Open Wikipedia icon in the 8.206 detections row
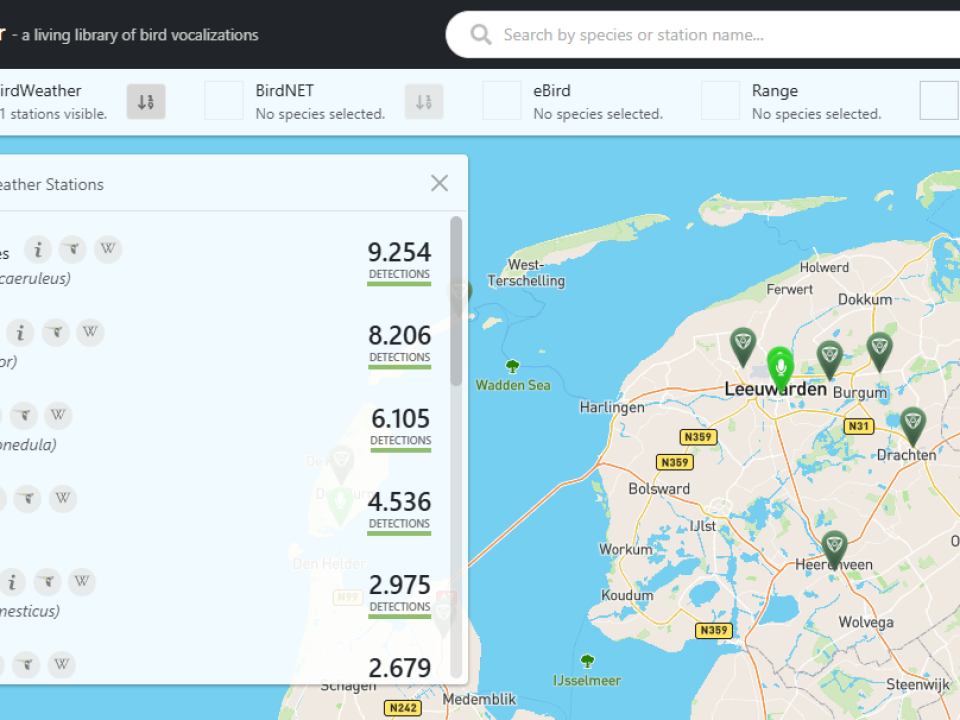The width and height of the screenshot is (960, 720). [90, 332]
